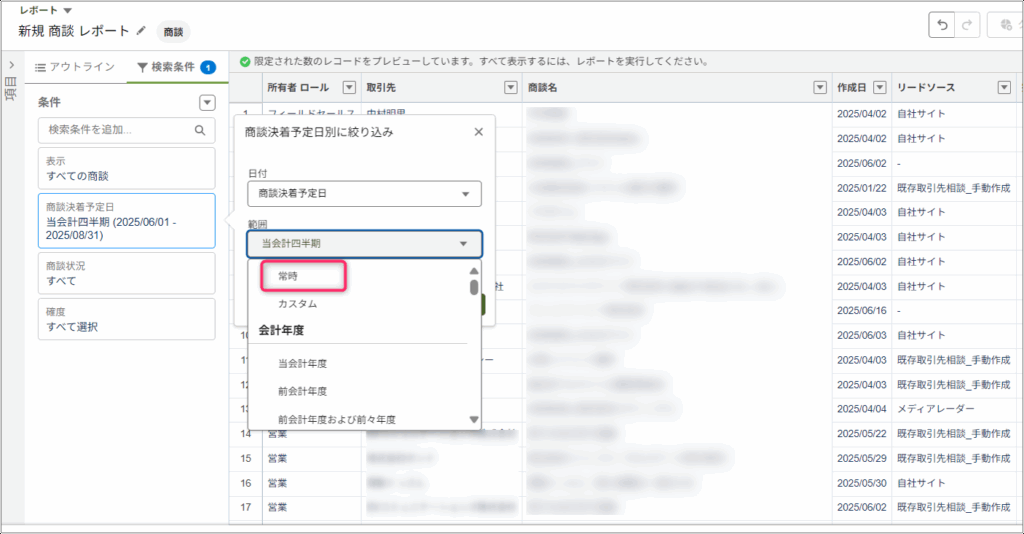Click the magnifier icon in filter search
The image size is (1024, 534).
pyautogui.click(x=200, y=130)
